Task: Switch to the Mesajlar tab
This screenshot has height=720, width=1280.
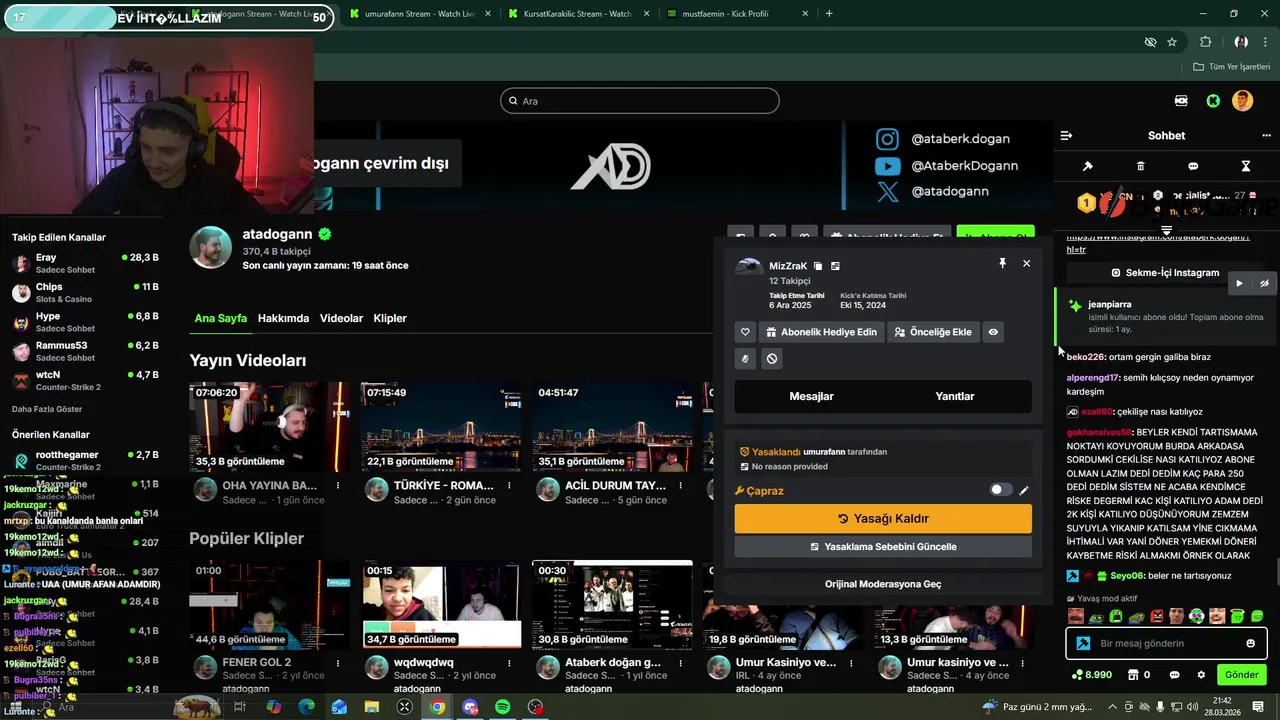Action: click(x=811, y=396)
